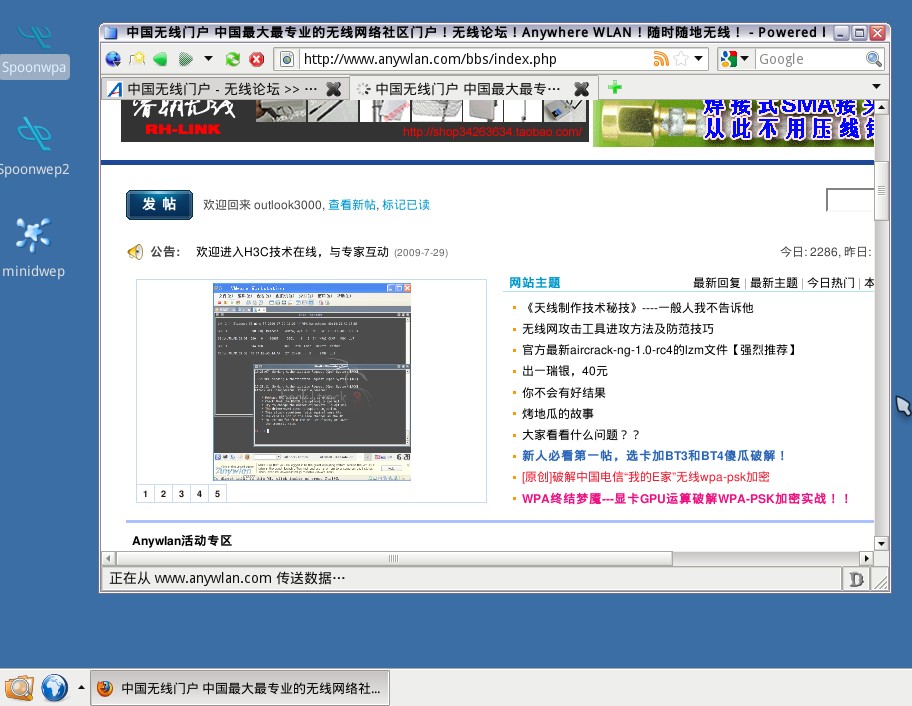The width and height of the screenshot is (912, 706).
Task: Switch slideshow to image 1
Action: 145,494
